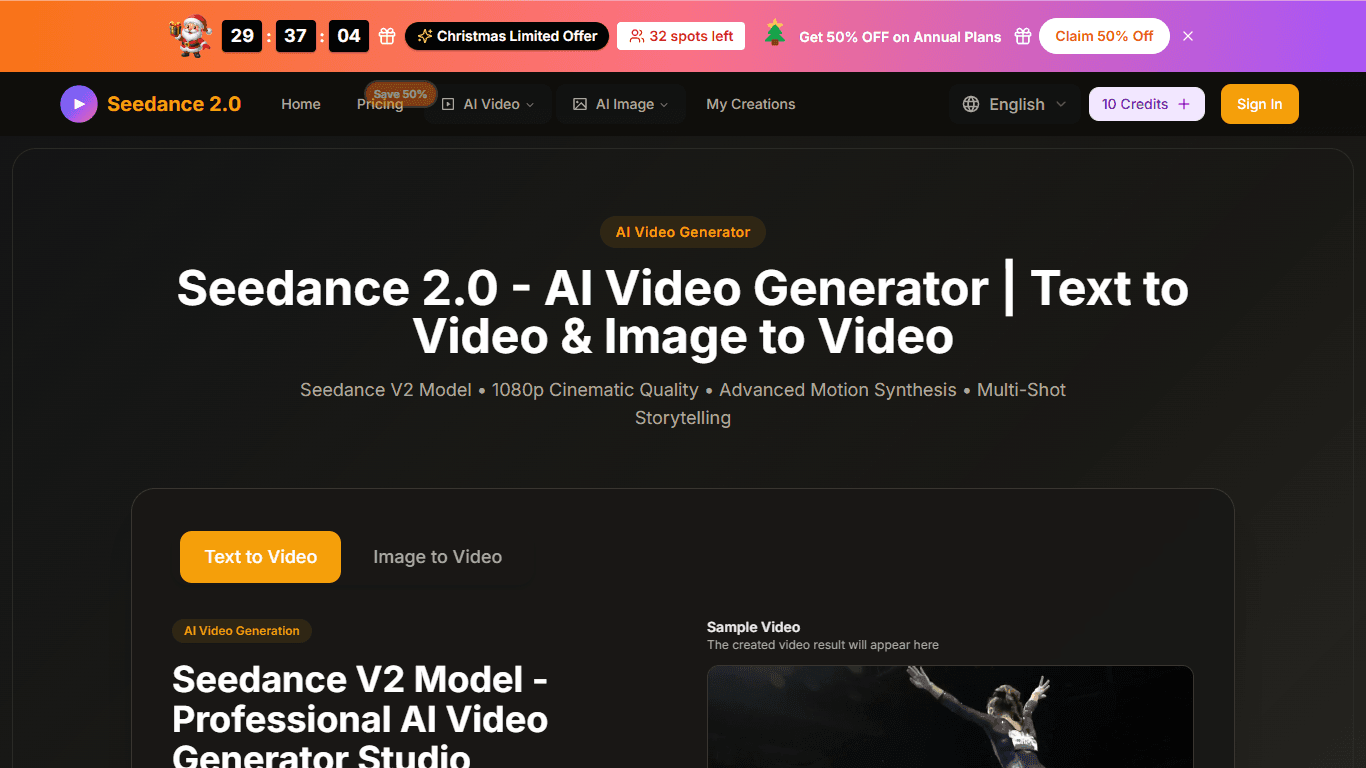1366x768 pixels.
Task: Click the Sample Video heading
Action: click(x=753, y=627)
